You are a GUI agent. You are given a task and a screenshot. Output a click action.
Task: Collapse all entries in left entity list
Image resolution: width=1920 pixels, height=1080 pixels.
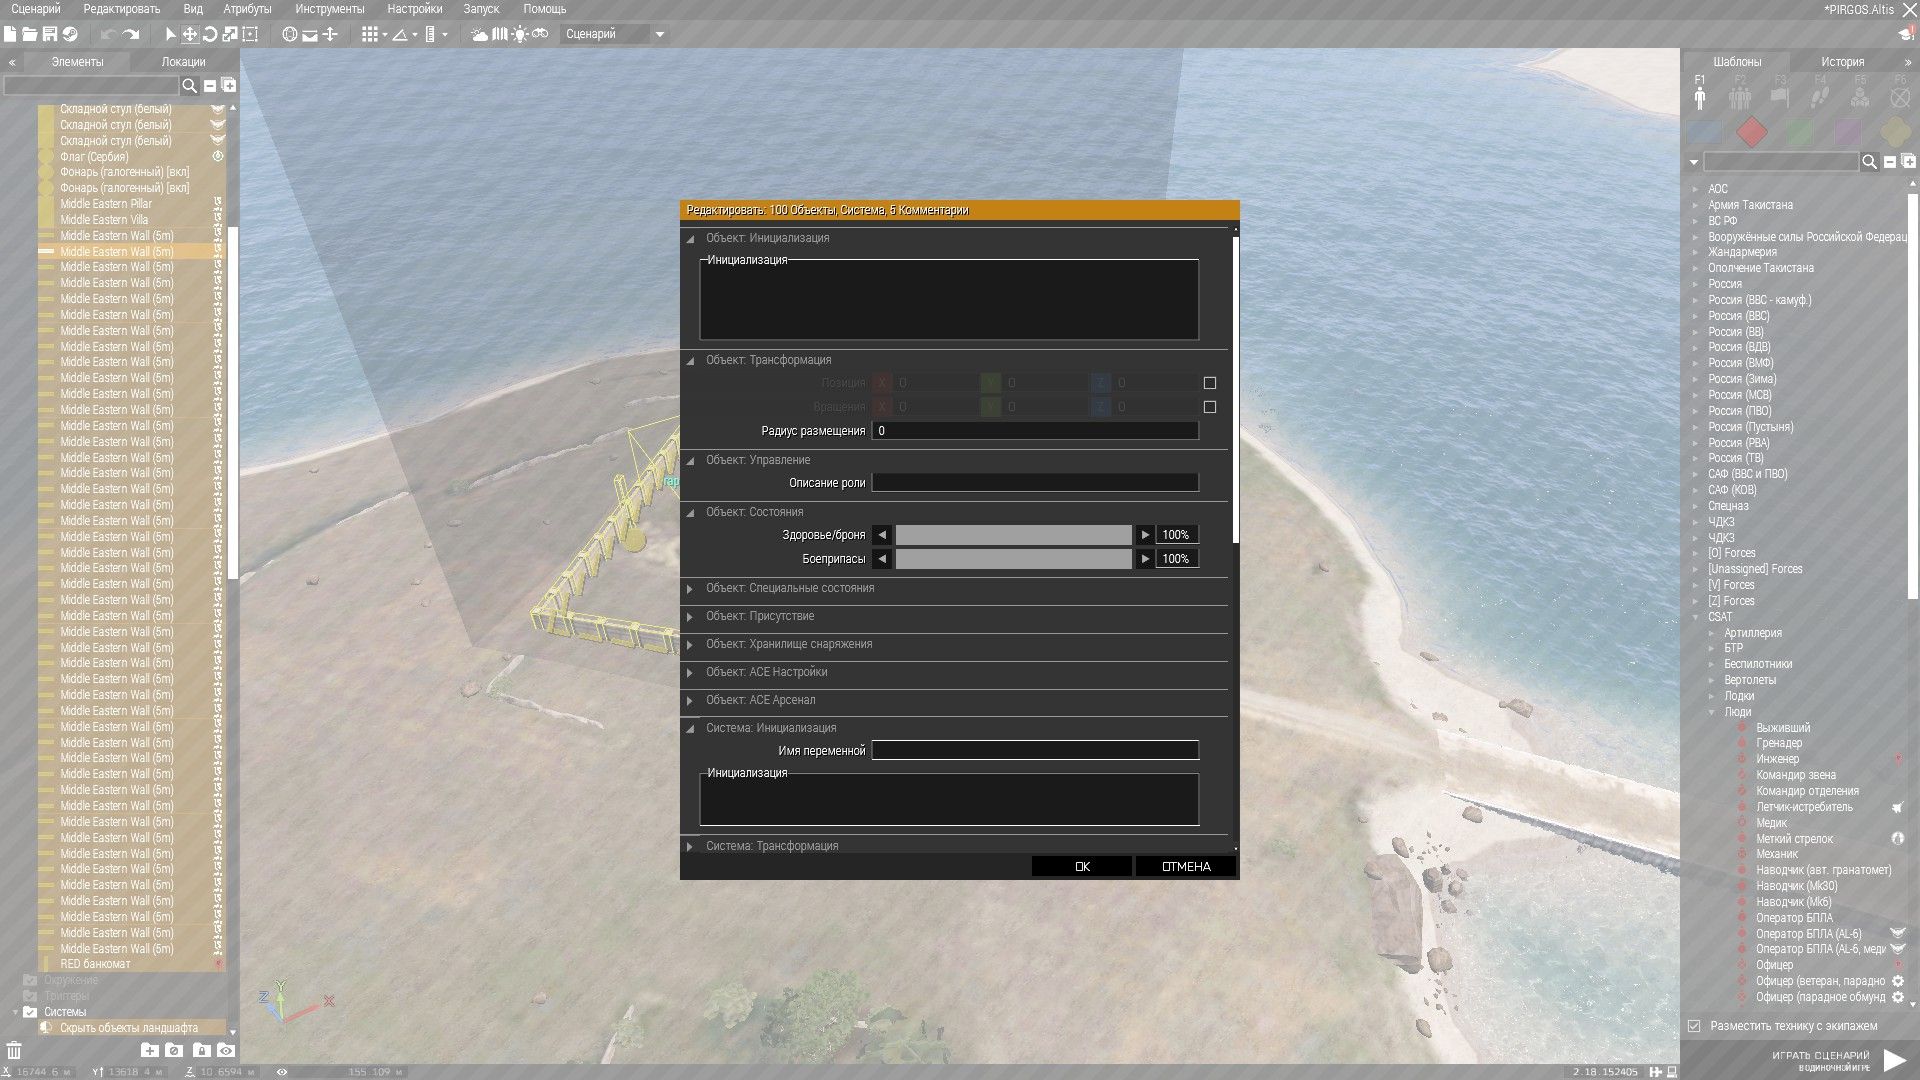point(210,86)
